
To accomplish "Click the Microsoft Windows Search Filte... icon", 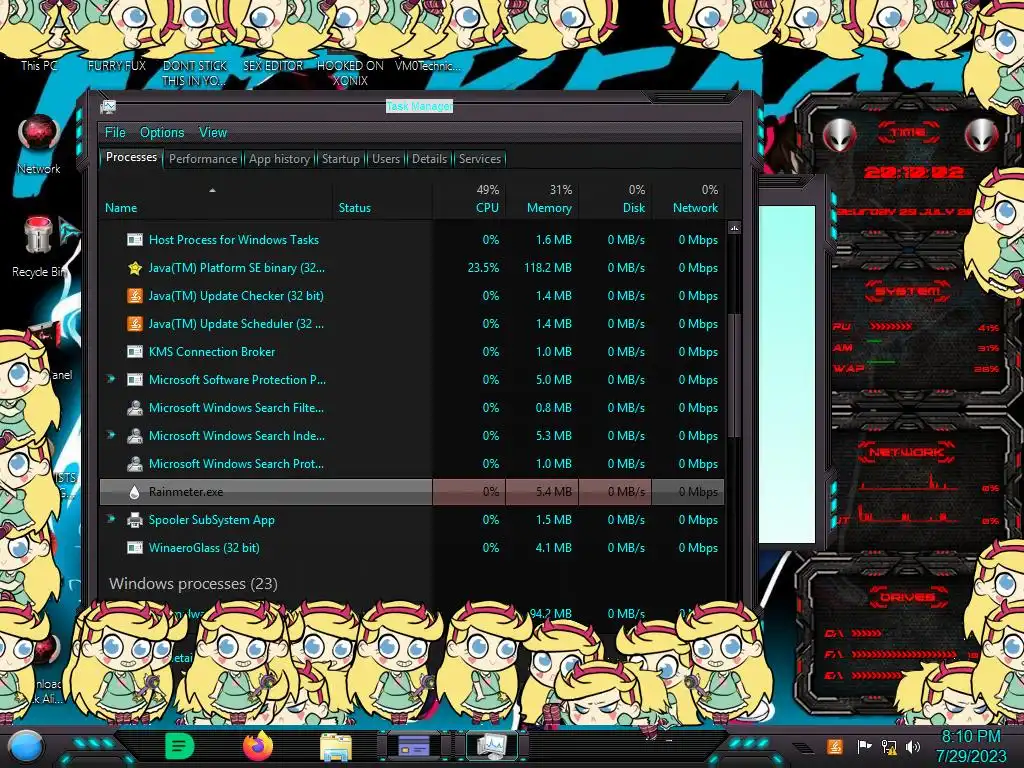I will [135, 408].
